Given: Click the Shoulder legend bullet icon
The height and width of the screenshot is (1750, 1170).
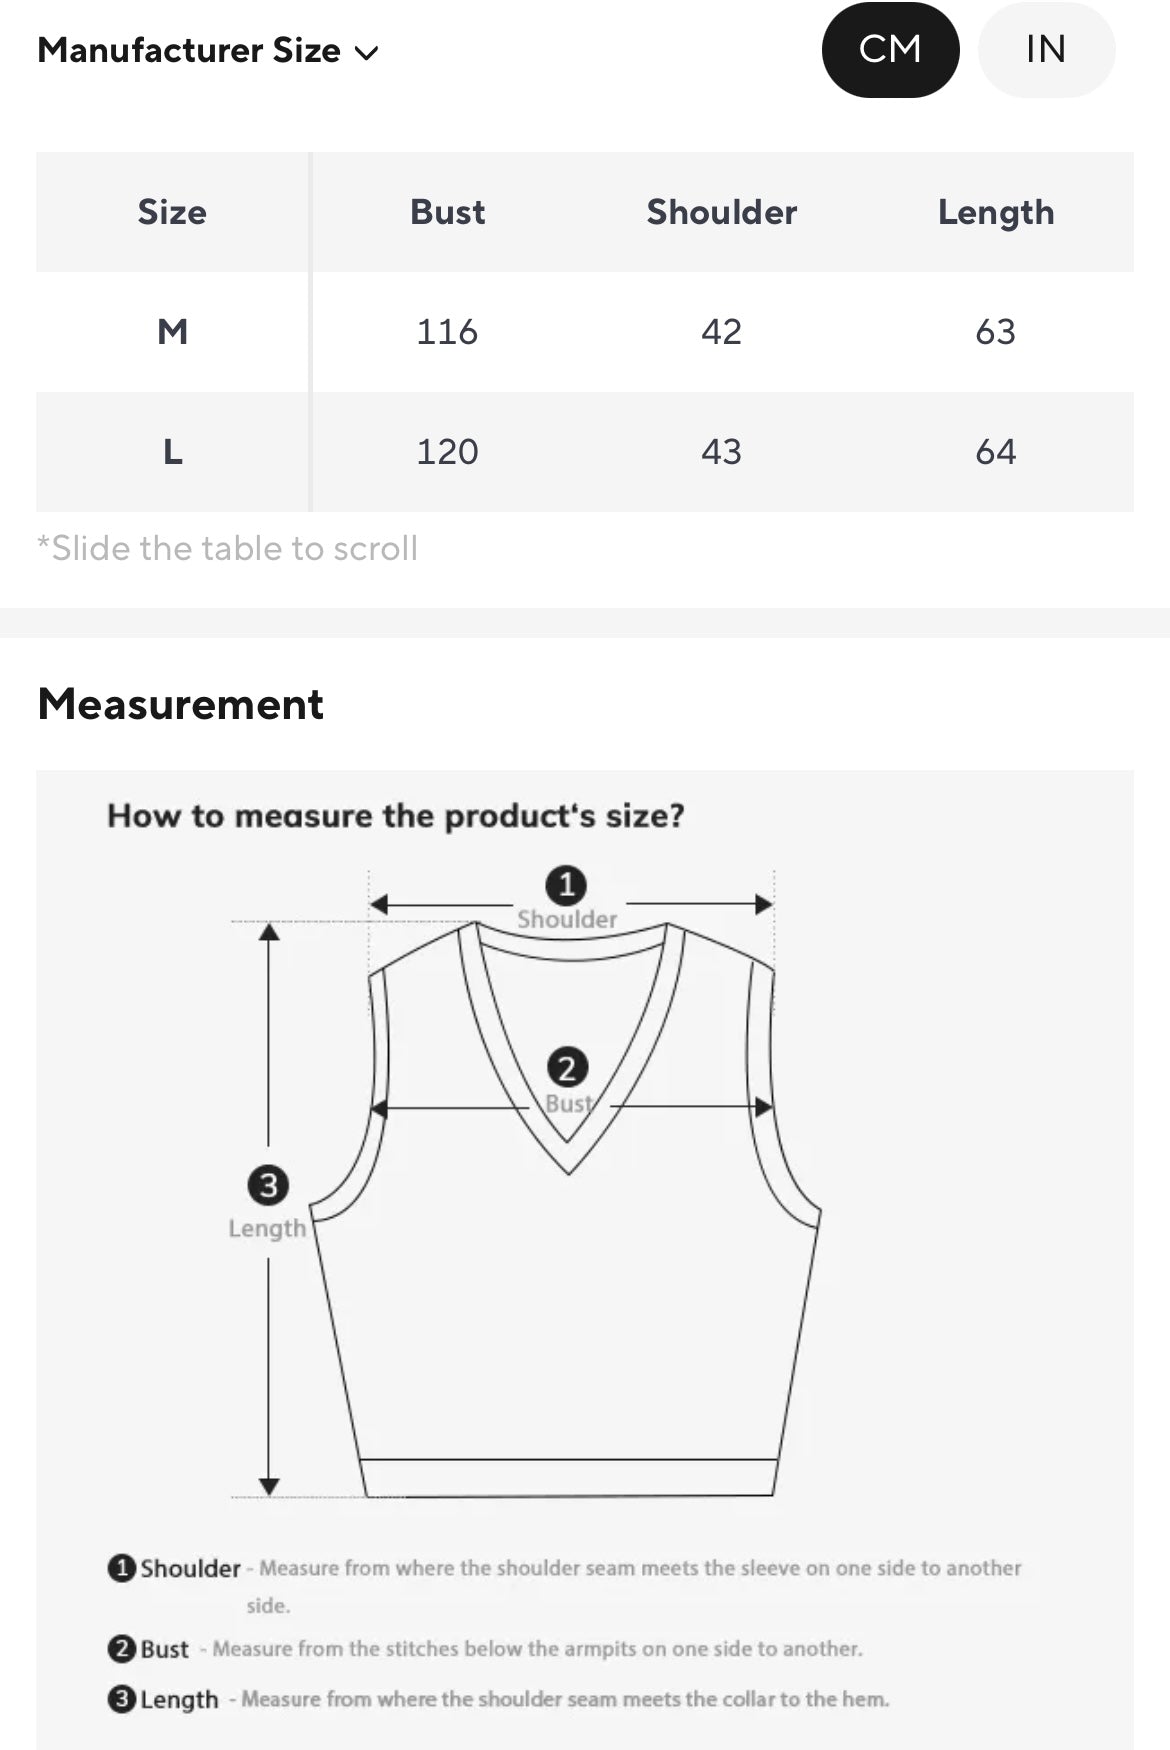Looking at the screenshot, I should tap(121, 1567).
